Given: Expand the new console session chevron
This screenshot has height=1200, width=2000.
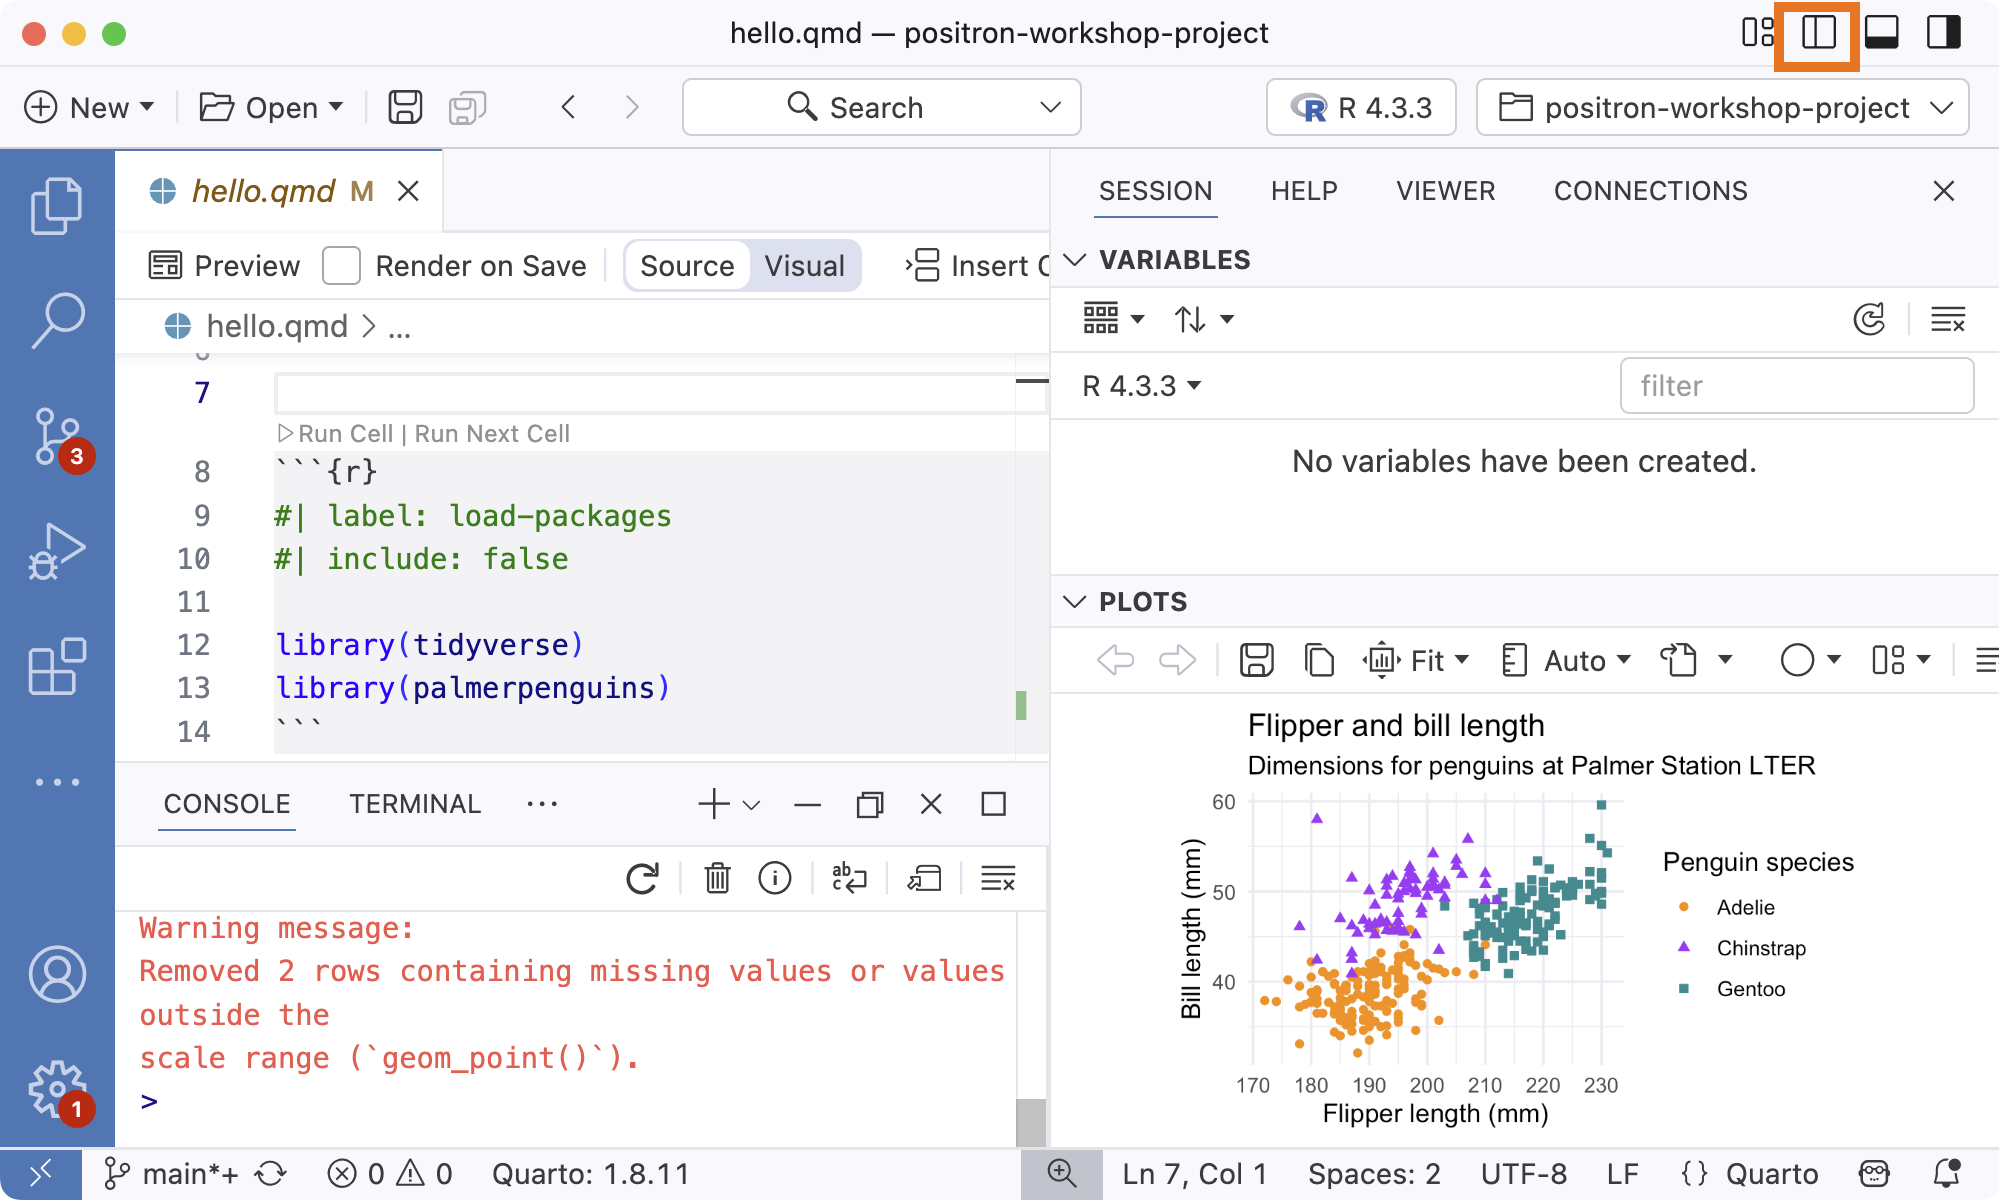Looking at the screenshot, I should tap(752, 804).
